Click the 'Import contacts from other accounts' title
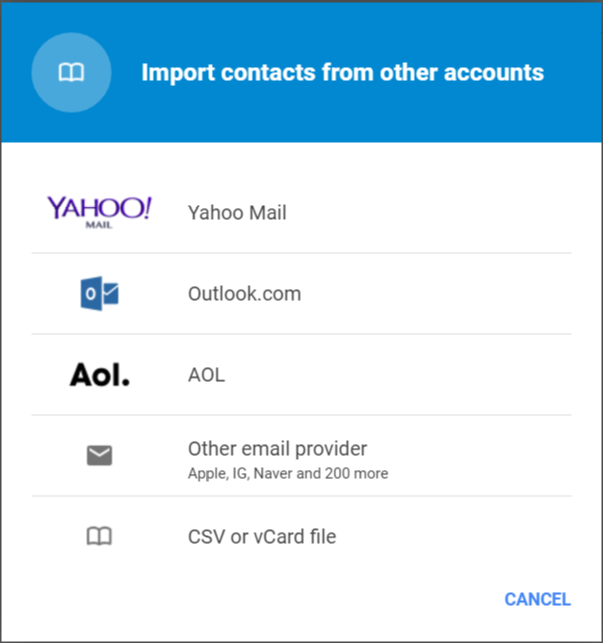Image resolution: width=603 pixels, height=643 pixels. tap(342, 73)
